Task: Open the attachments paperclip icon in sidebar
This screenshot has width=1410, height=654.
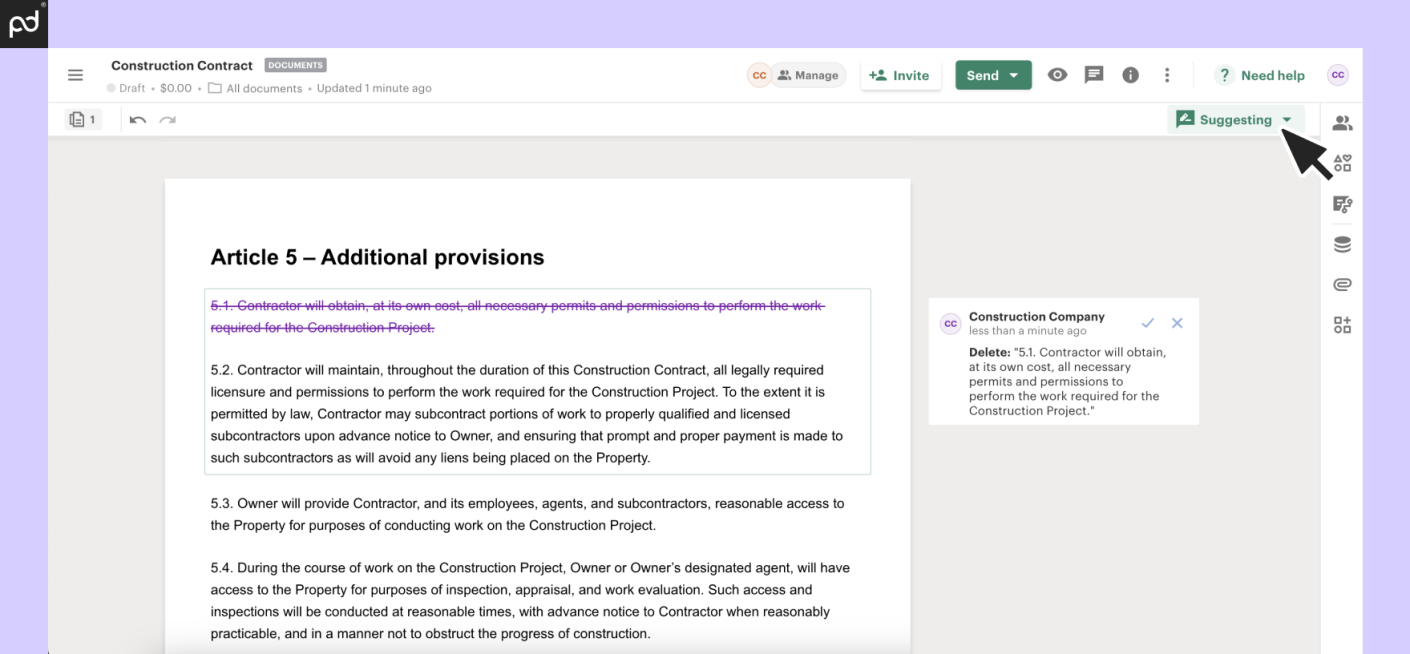Action: tap(1342, 285)
